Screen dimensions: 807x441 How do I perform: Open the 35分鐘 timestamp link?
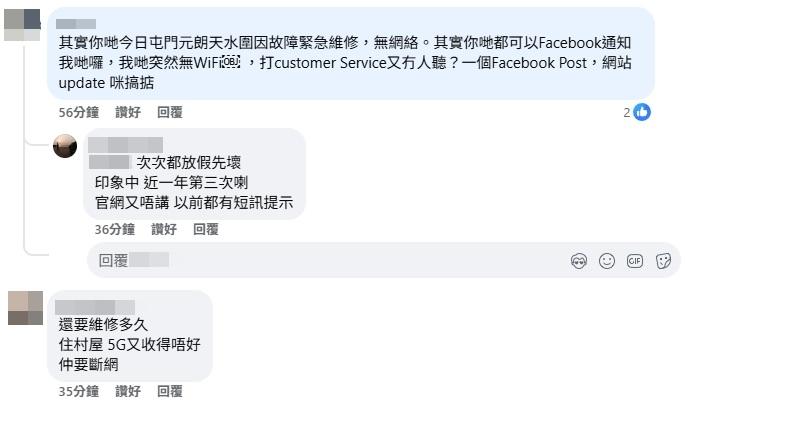[78, 391]
